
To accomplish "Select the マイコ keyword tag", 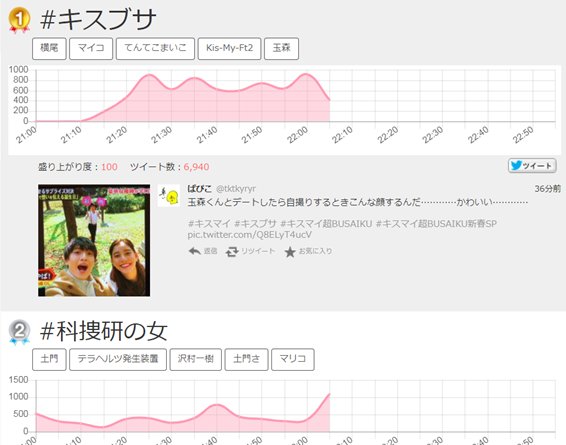I will 91,48.
